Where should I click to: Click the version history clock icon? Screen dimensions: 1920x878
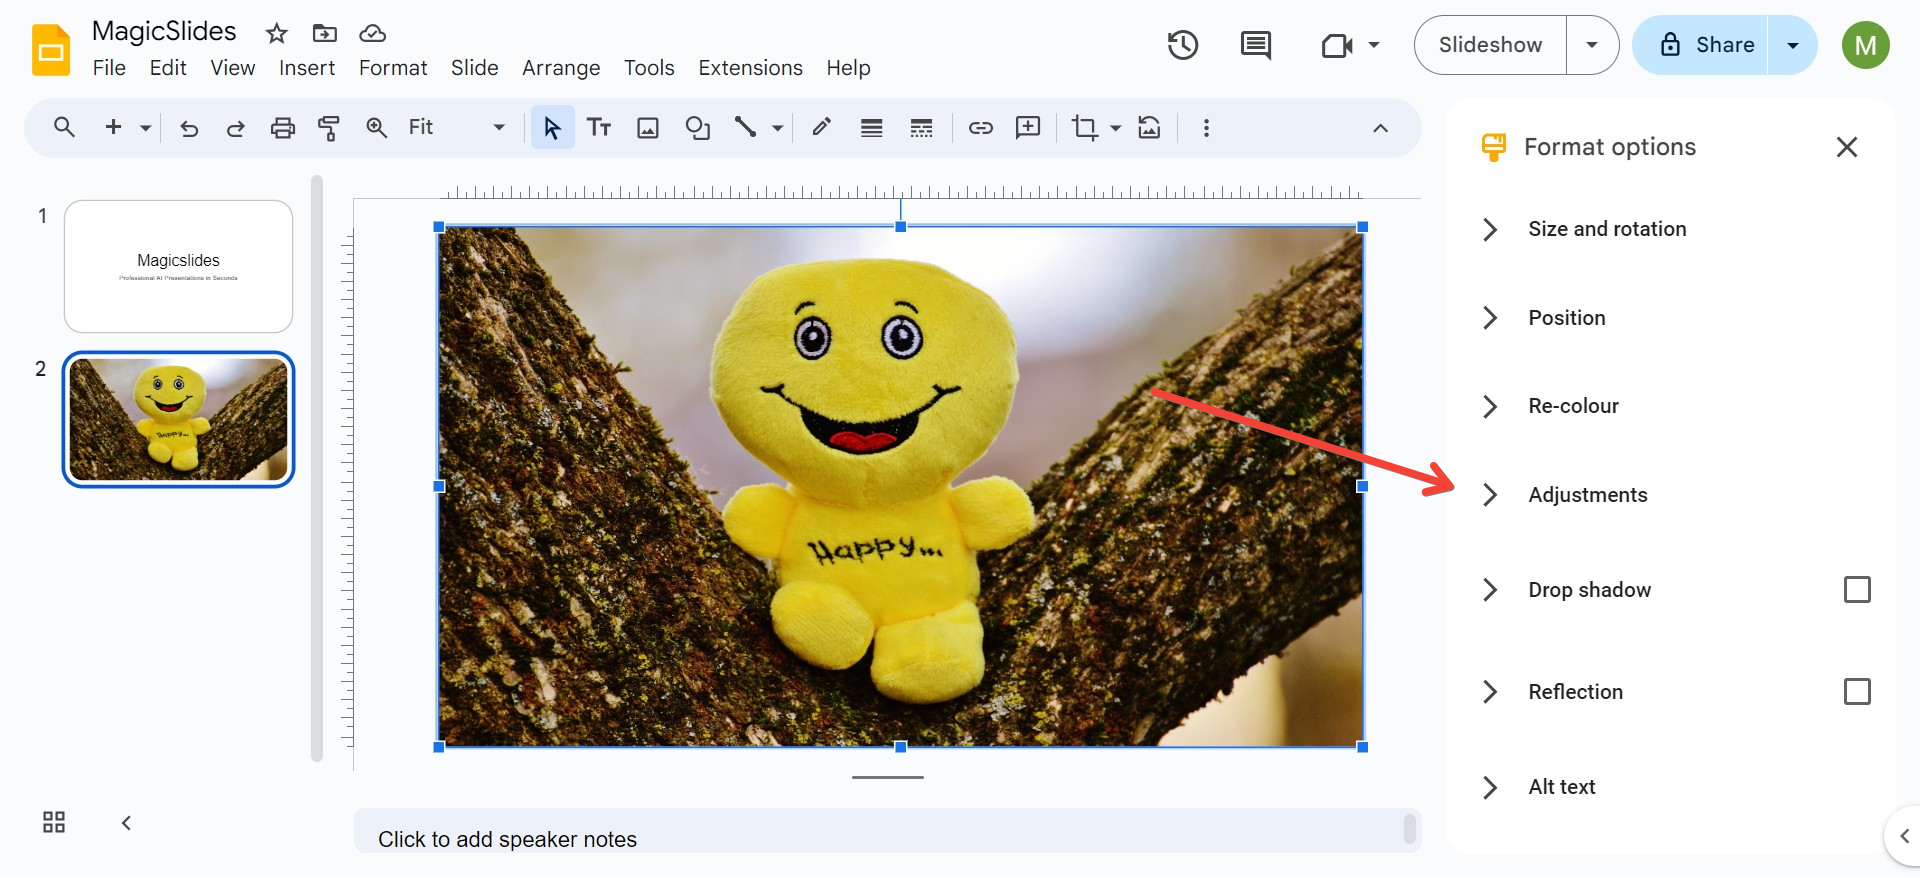coord(1182,45)
